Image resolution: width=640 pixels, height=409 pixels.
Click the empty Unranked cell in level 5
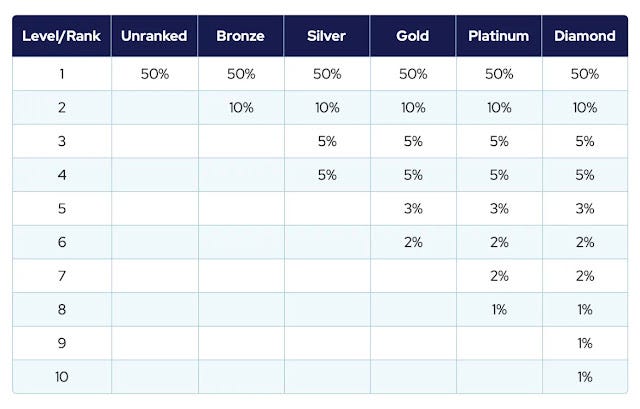[154, 209]
